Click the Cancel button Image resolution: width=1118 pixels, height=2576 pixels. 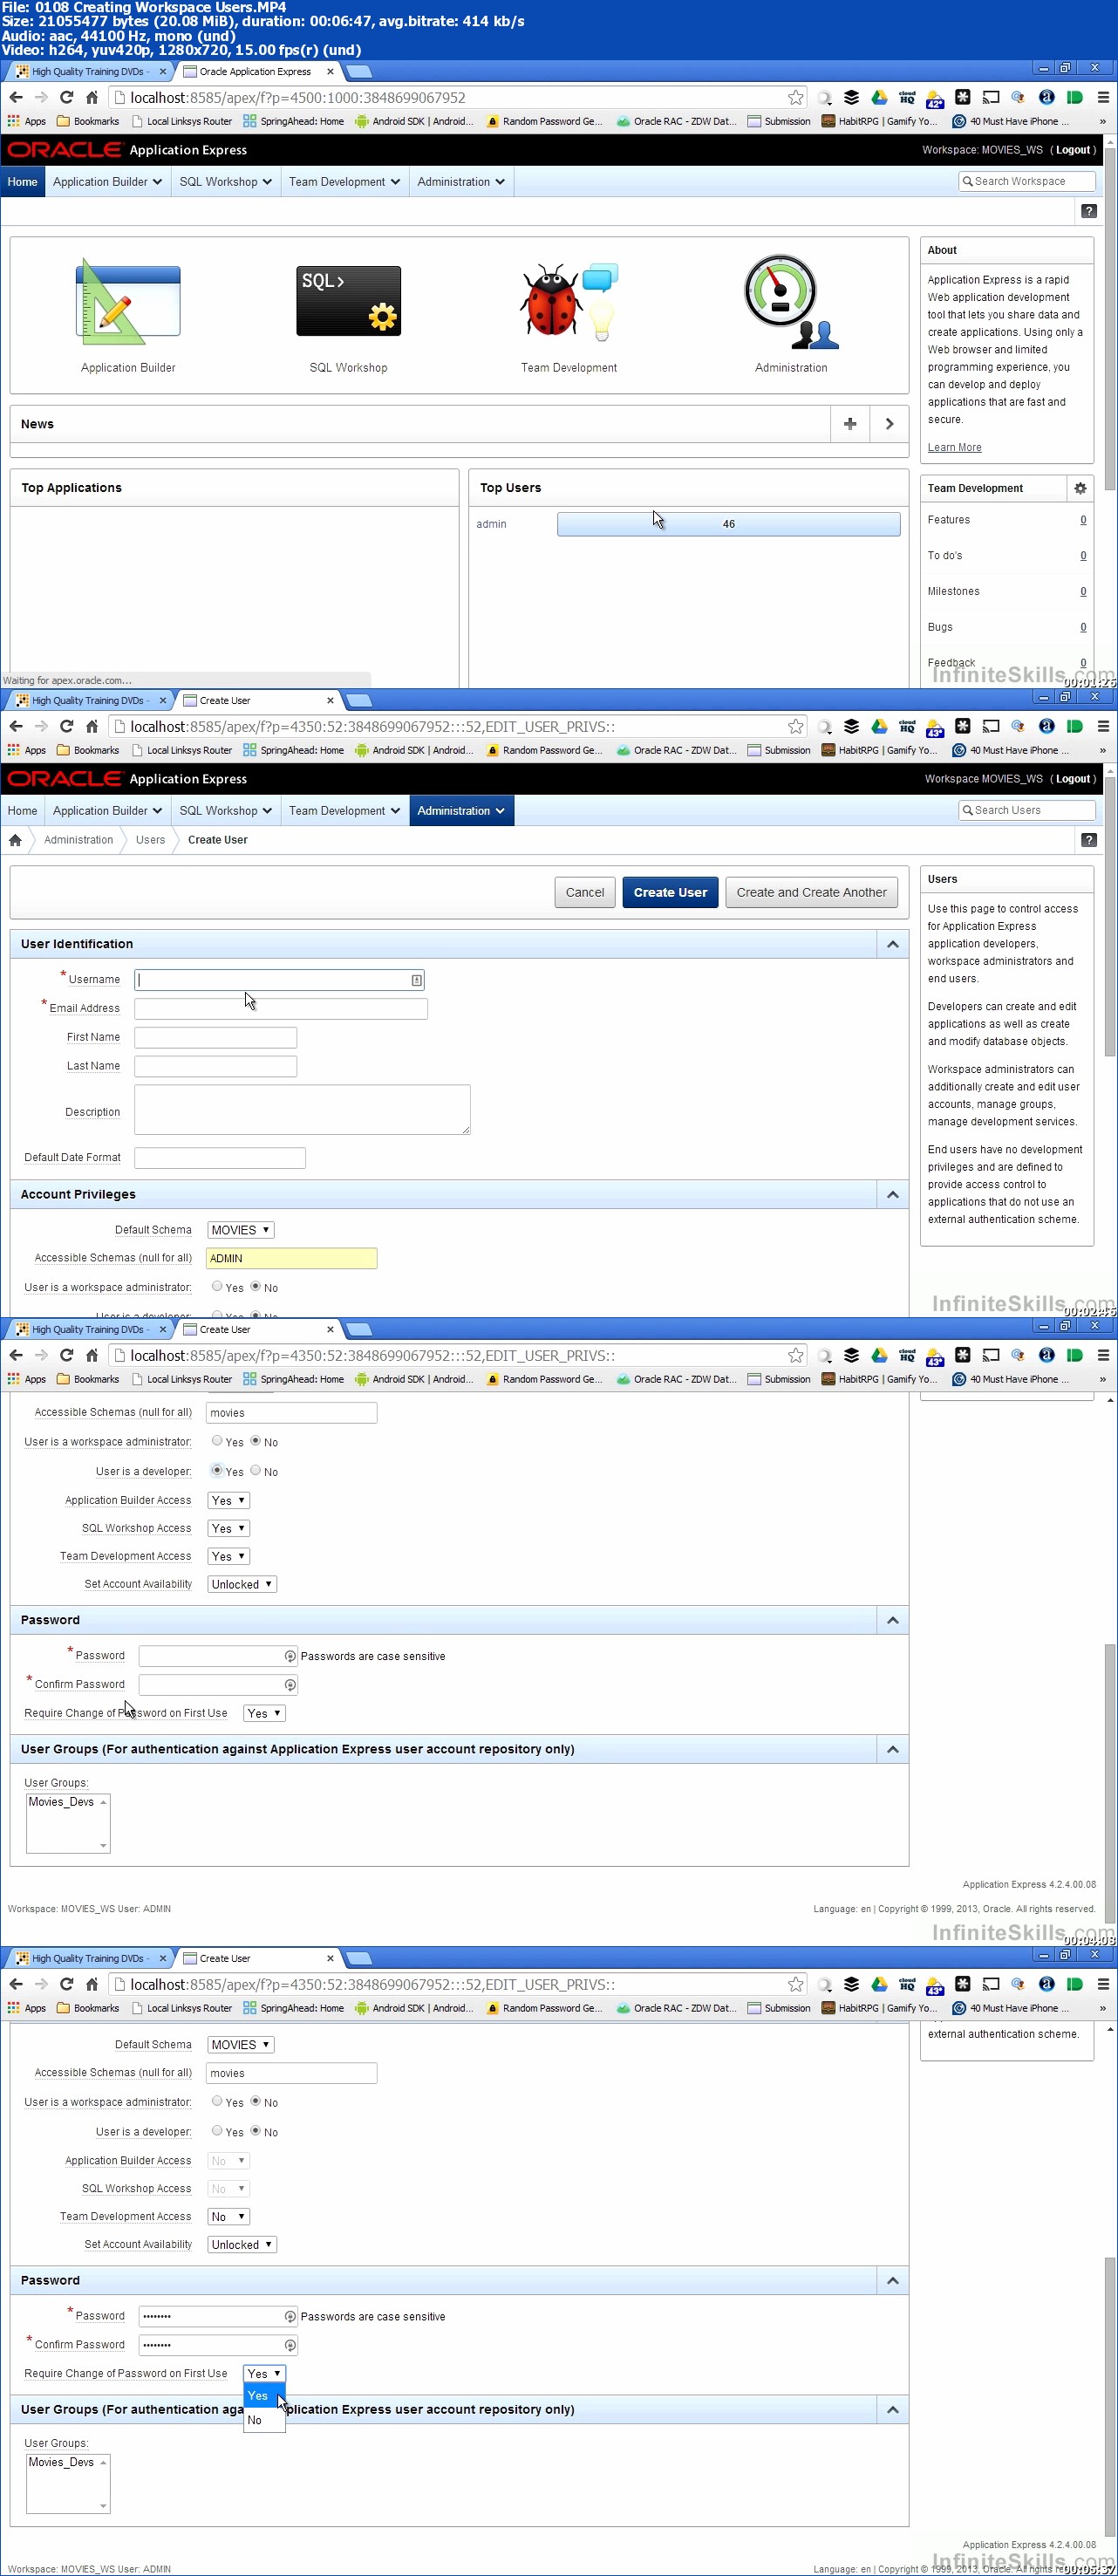click(x=584, y=892)
